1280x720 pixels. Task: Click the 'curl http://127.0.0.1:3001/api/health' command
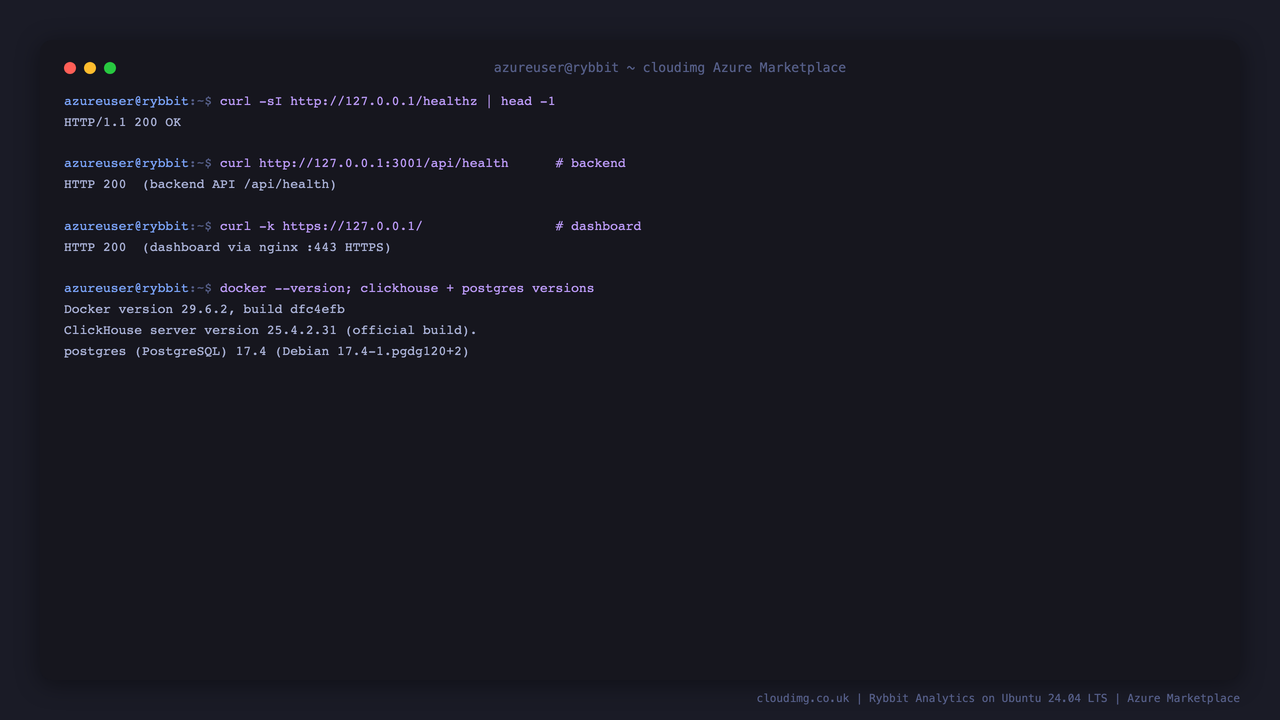(x=364, y=163)
